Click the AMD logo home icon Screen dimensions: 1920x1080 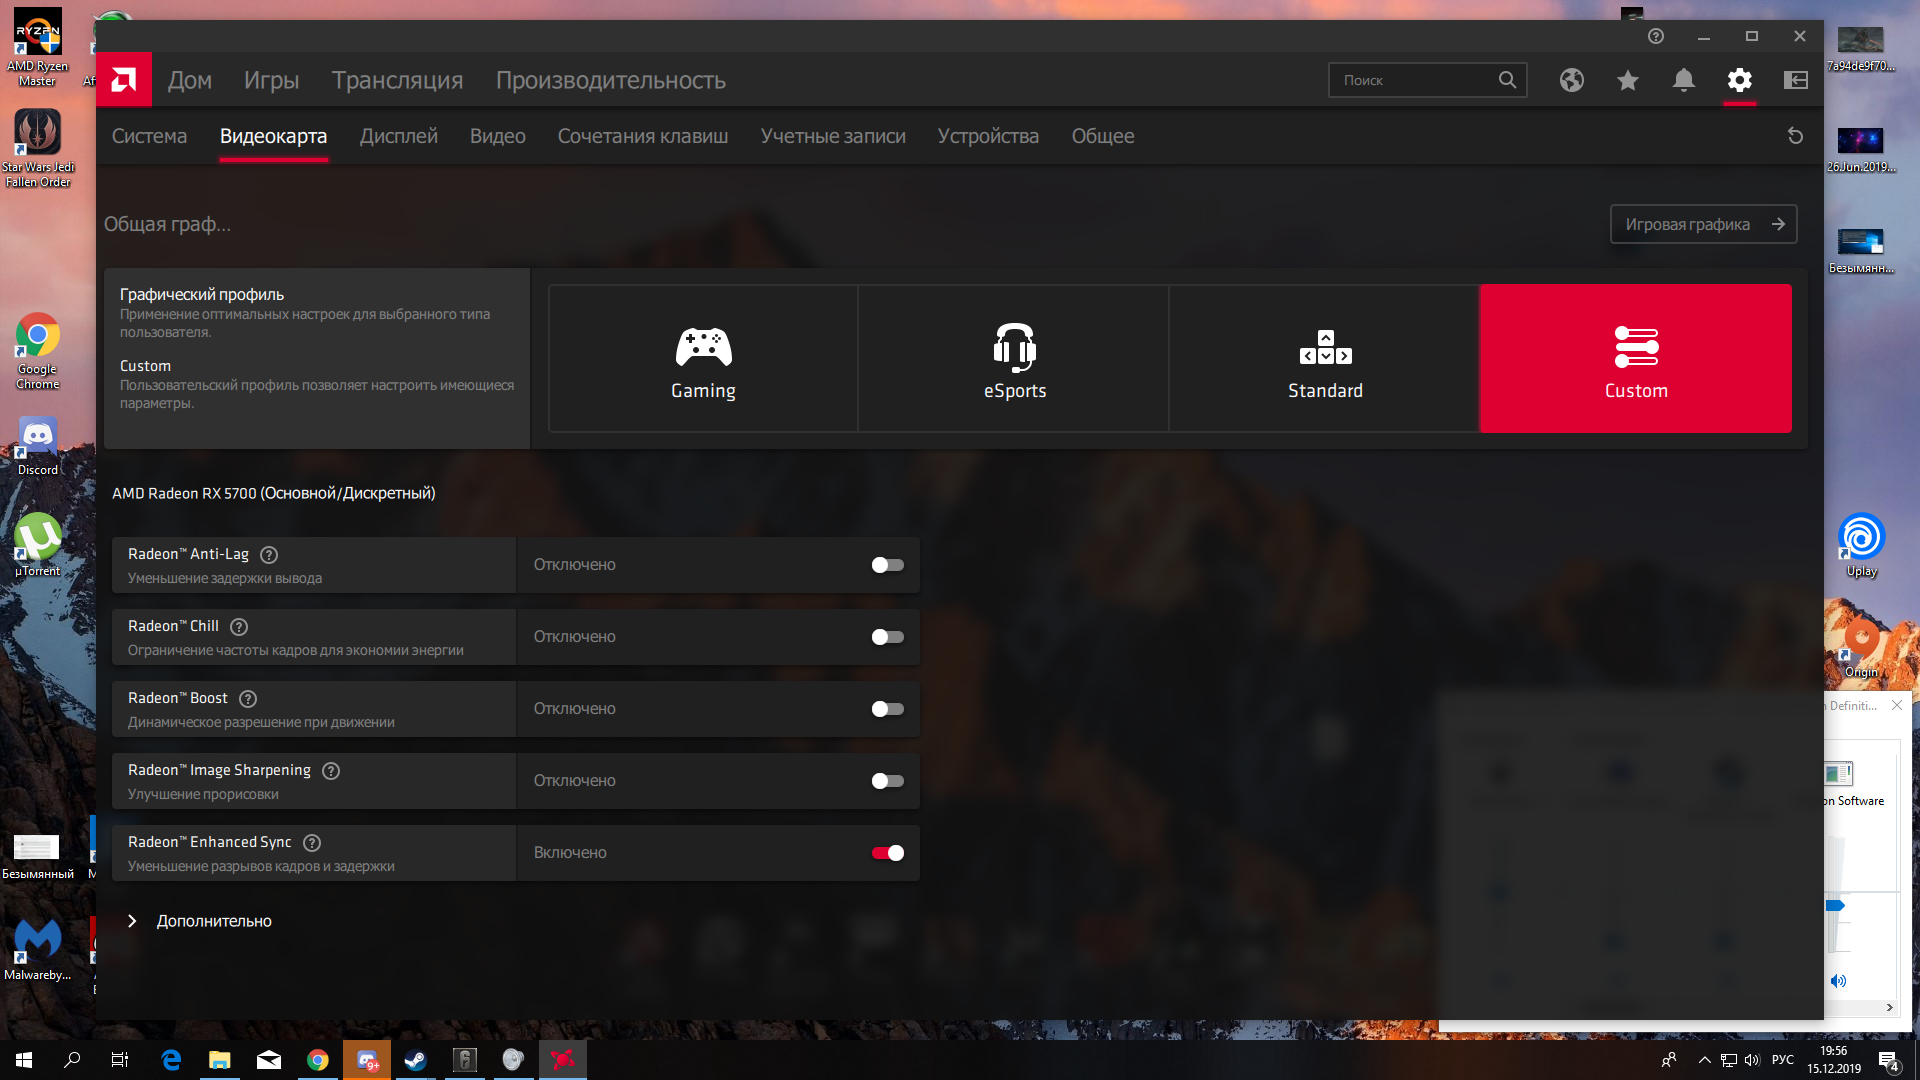point(124,80)
